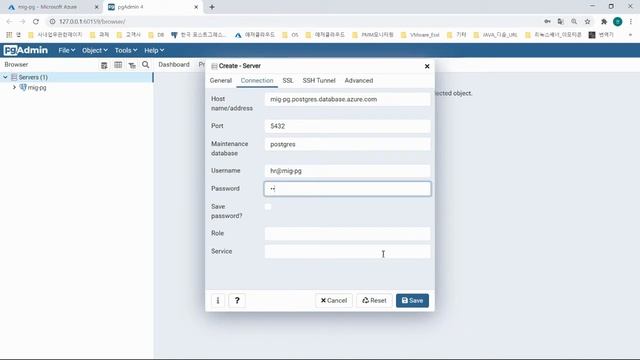Screen dimensions: 640x360
Task: Expand the mig-pg server node
Action: tap(14, 87)
